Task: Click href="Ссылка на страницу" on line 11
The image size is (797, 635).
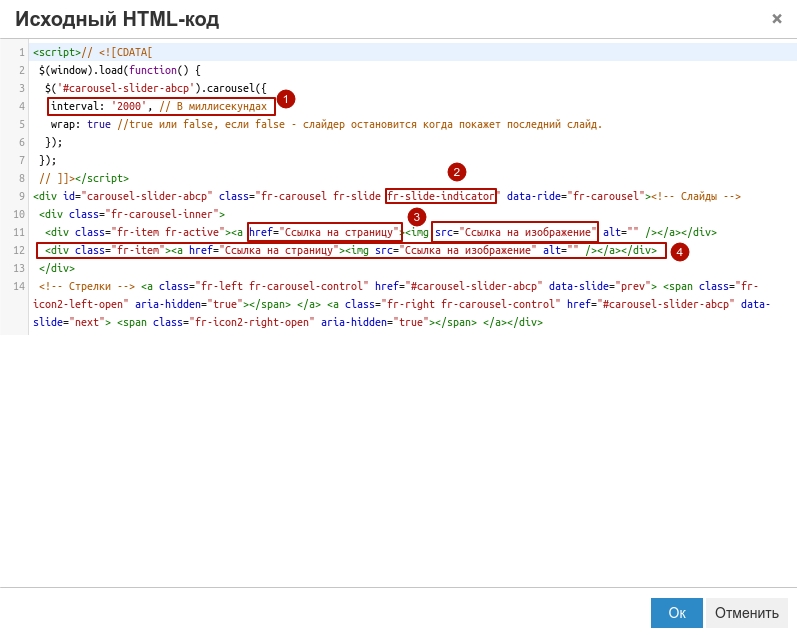Action: click(324, 232)
